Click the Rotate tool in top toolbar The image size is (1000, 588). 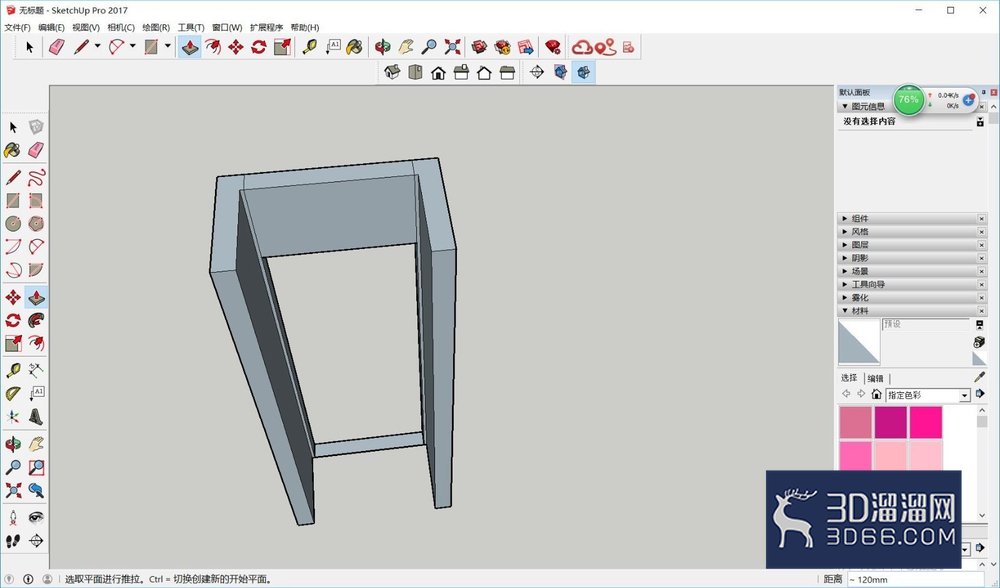(259, 47)
